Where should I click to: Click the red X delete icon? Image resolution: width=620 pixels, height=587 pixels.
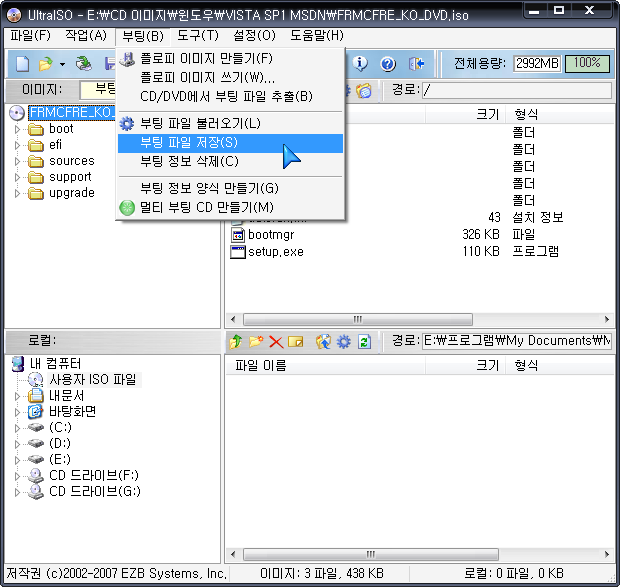(276, 342)
